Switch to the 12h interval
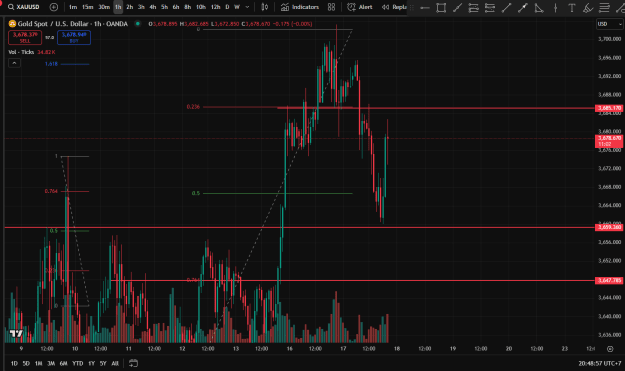This screenshot has width=625, height=371. tap(215, 7)
